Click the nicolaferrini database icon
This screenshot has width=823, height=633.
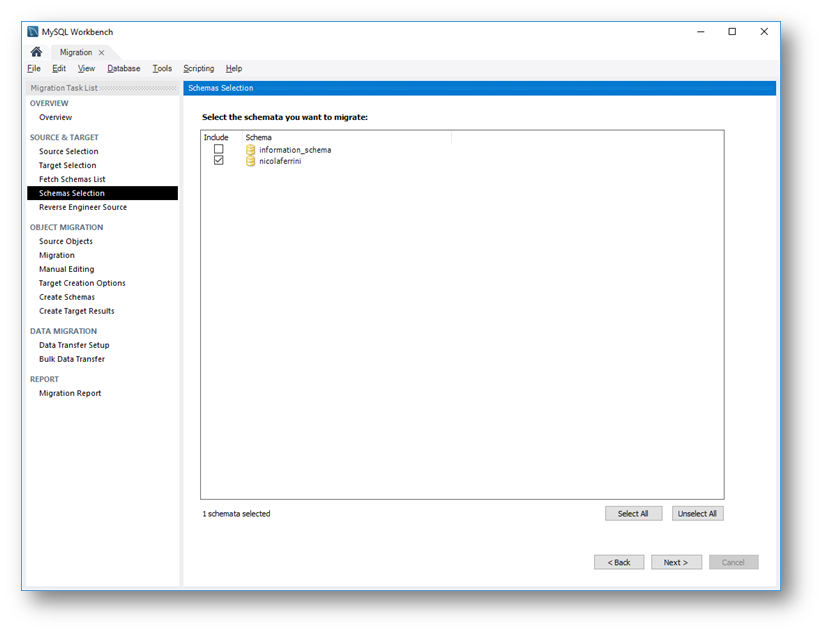pos(250,161)
